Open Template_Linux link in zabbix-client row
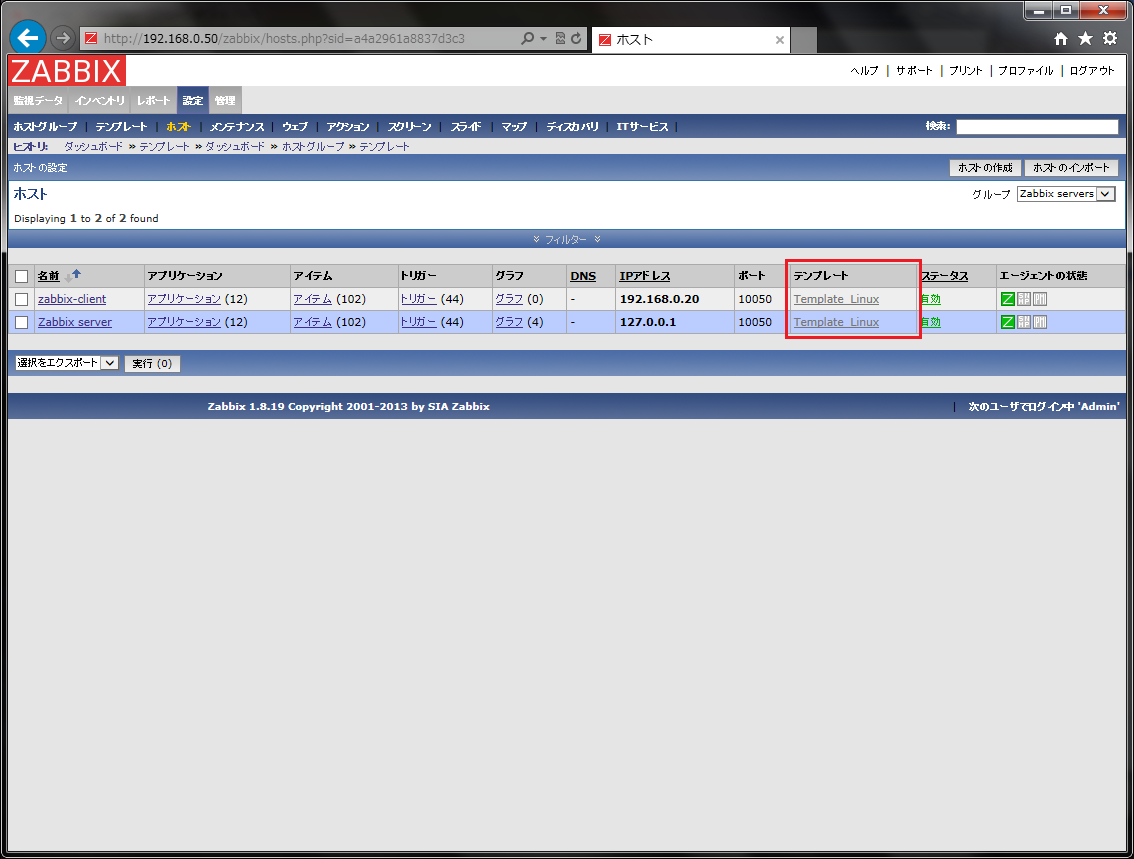Viewport: 1134px width, 859px height. tap(836, 299)
